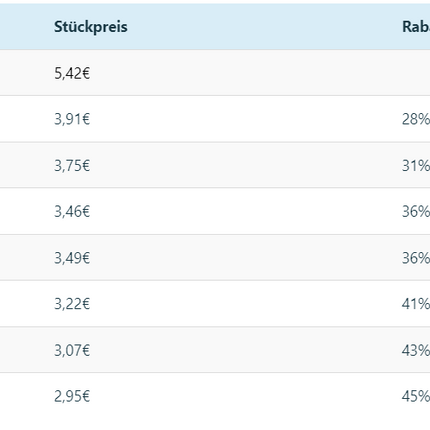Select the 3,49€ price cell

pos(72,258)
